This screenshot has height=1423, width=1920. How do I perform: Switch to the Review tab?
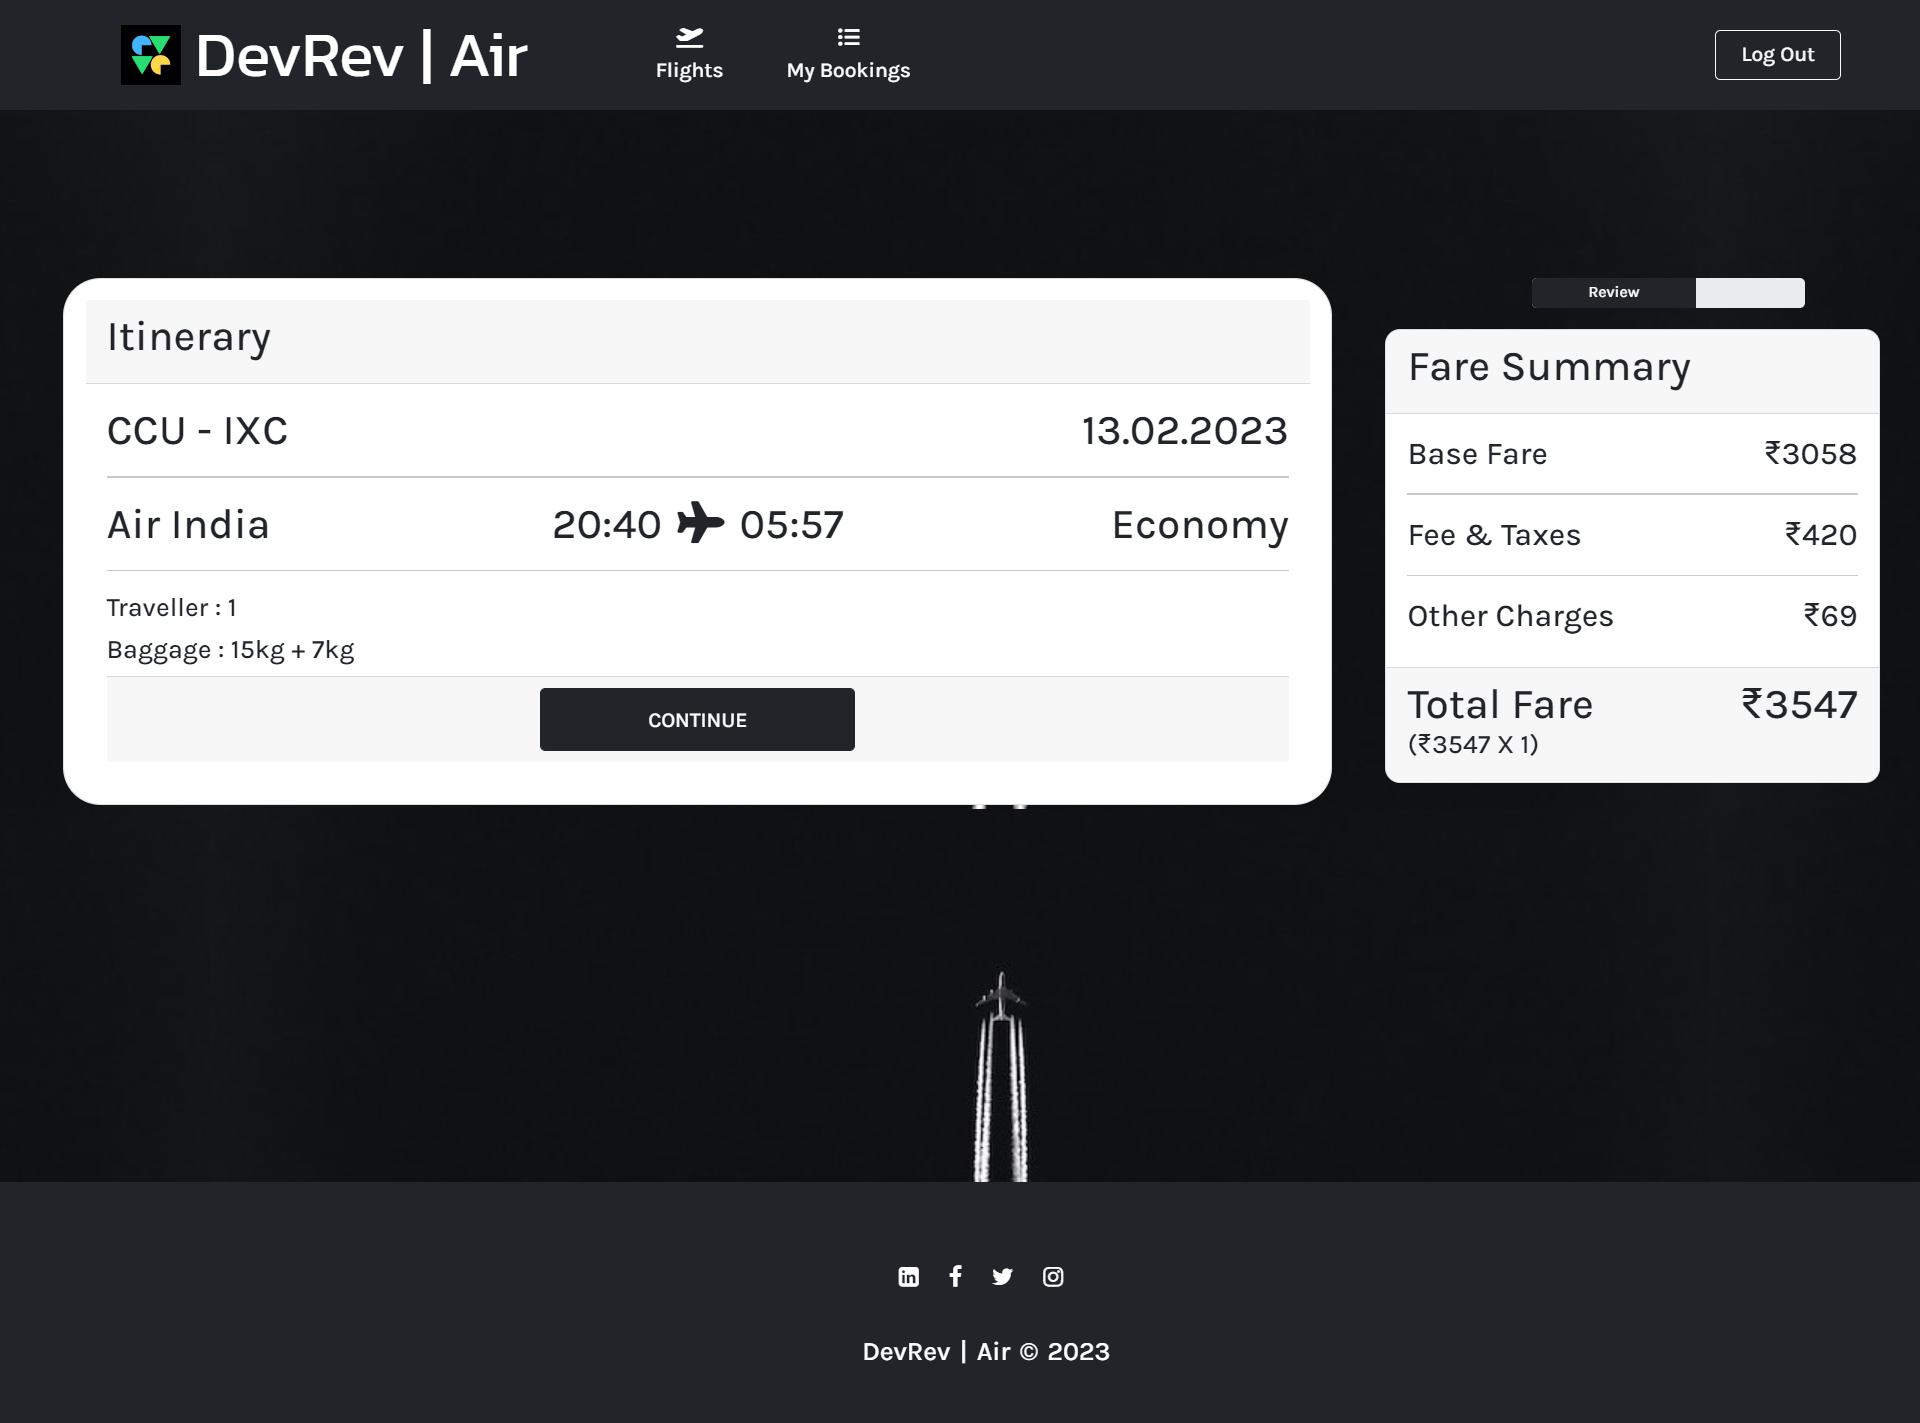point(1612,292)
